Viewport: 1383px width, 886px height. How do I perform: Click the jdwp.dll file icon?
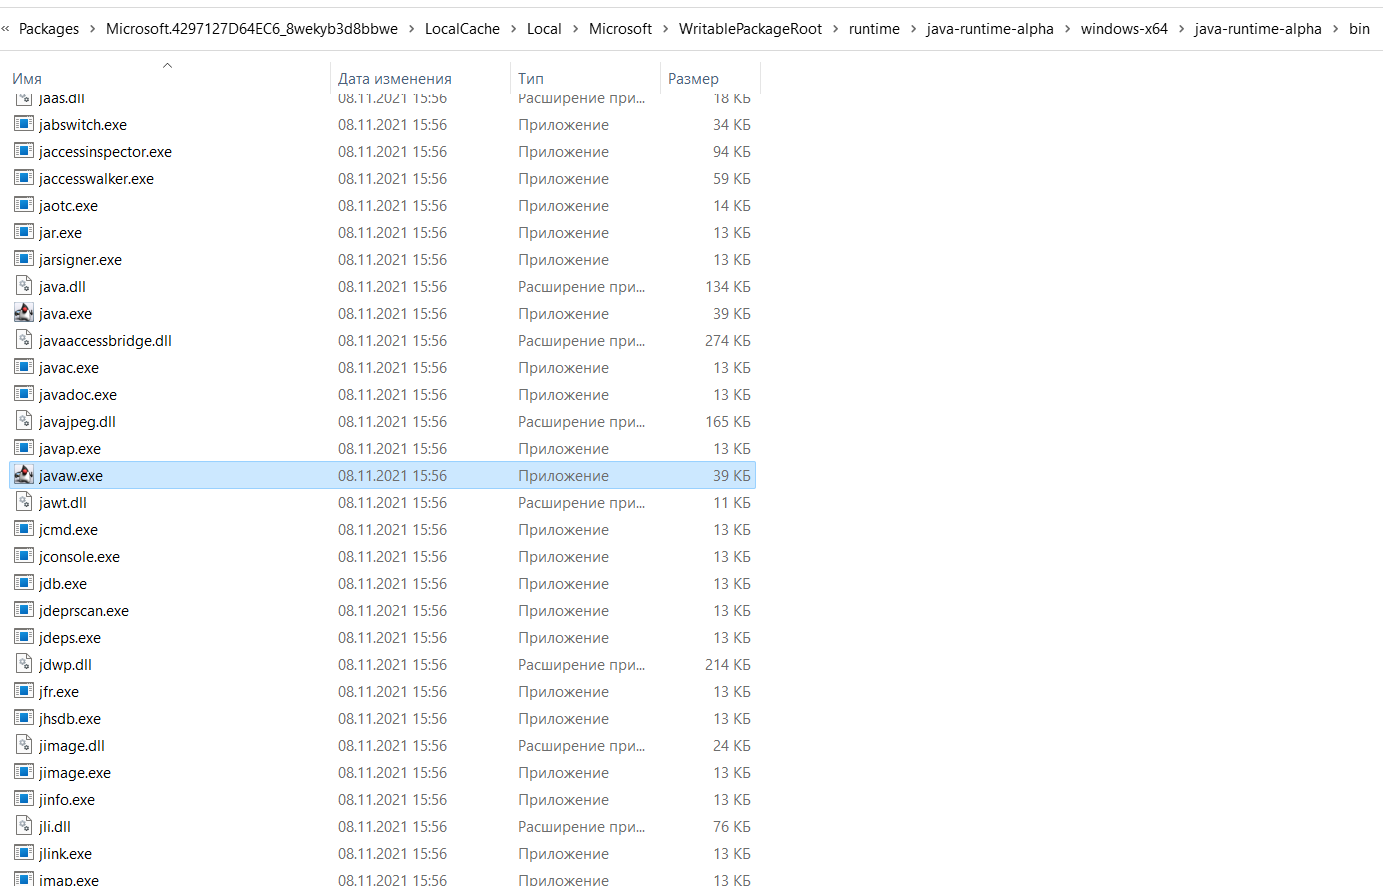click(x=24, y=664)
